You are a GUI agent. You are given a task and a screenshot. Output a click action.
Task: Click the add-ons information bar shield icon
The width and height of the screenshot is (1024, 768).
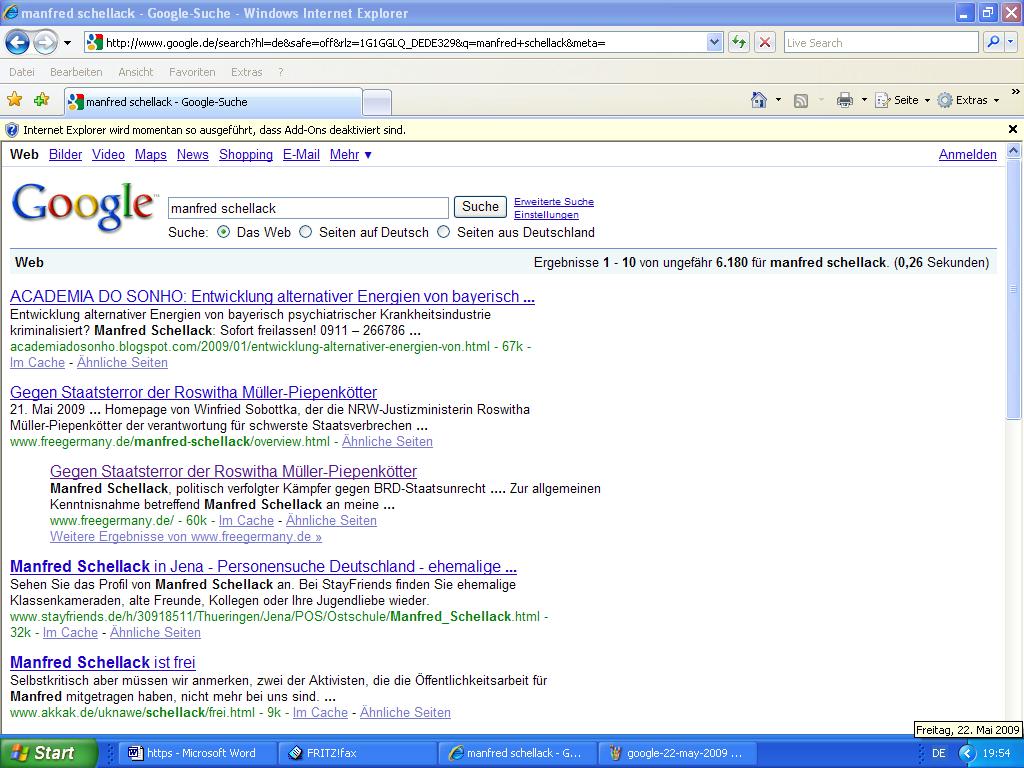coord(12,130)
